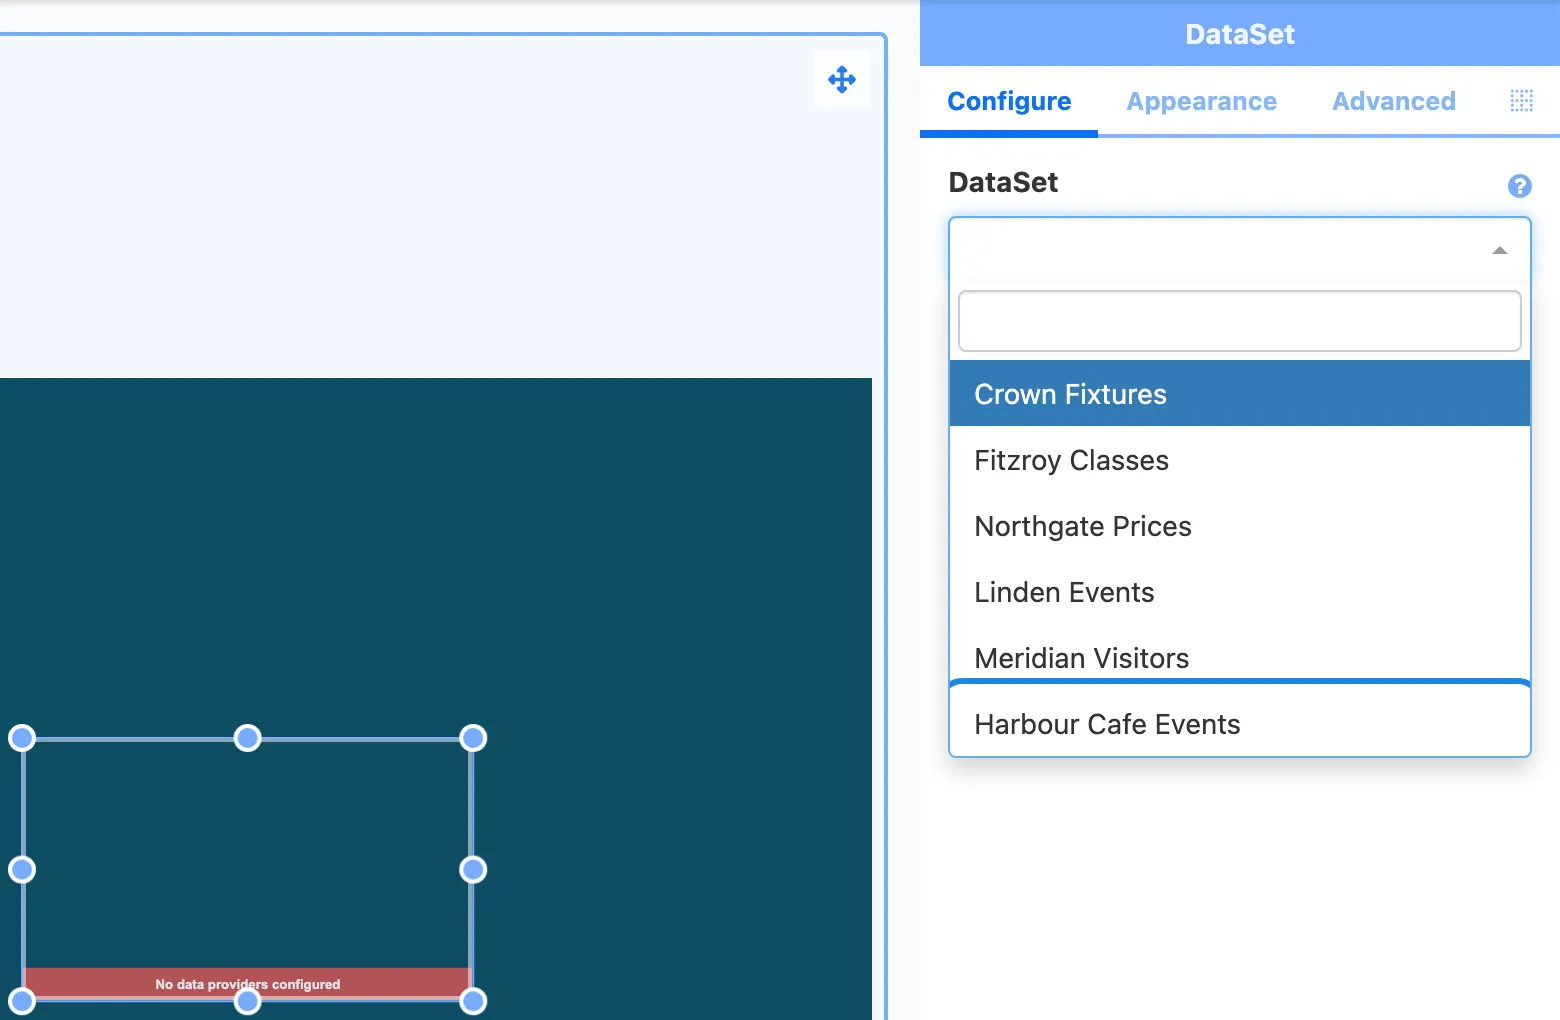Click the move/pan arrows icon on canvas
The width and height of the screenshot is (1560, 1020).
pyautogui.click(x=842, y=79)
